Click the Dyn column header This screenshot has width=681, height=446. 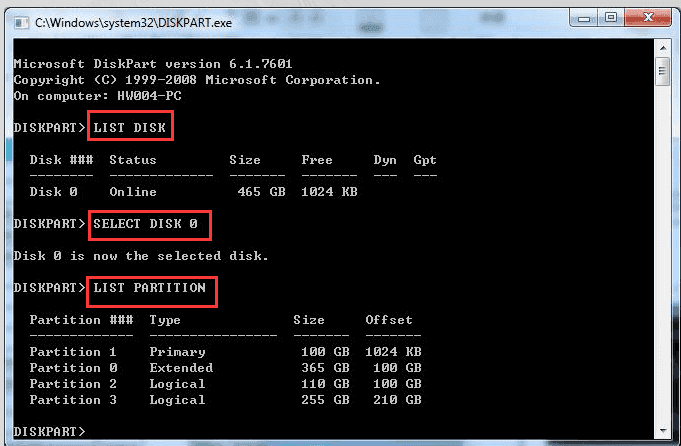coord(385,160)
